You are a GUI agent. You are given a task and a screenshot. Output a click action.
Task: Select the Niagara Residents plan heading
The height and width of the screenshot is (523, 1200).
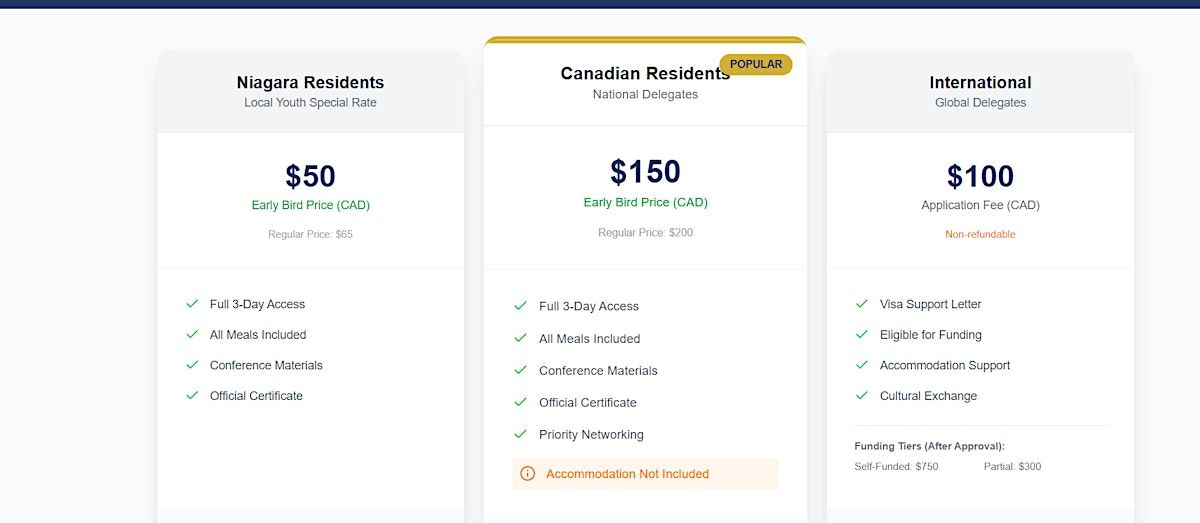[310, 83]
